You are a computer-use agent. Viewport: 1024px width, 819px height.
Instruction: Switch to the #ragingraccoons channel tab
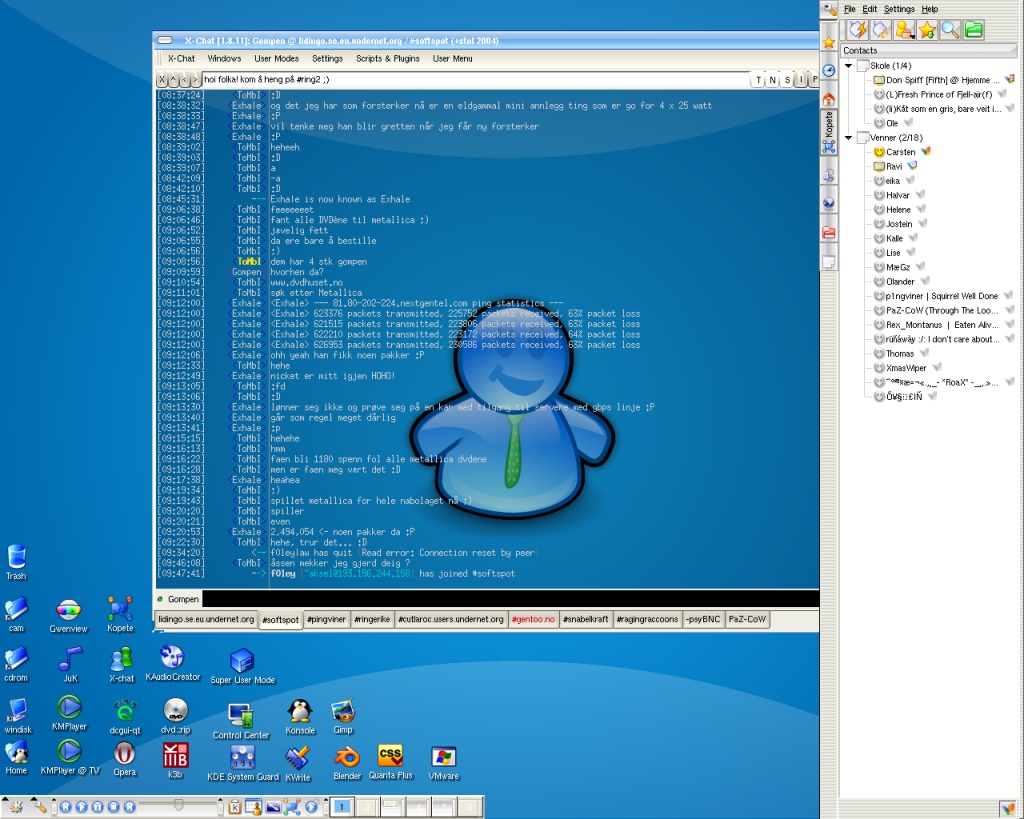(647, 619)
